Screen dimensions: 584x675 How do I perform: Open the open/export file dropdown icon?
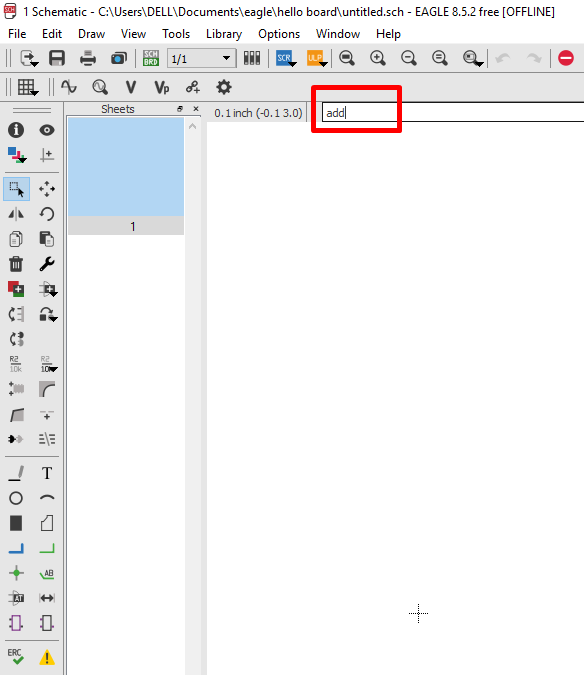tap(29, 58)
